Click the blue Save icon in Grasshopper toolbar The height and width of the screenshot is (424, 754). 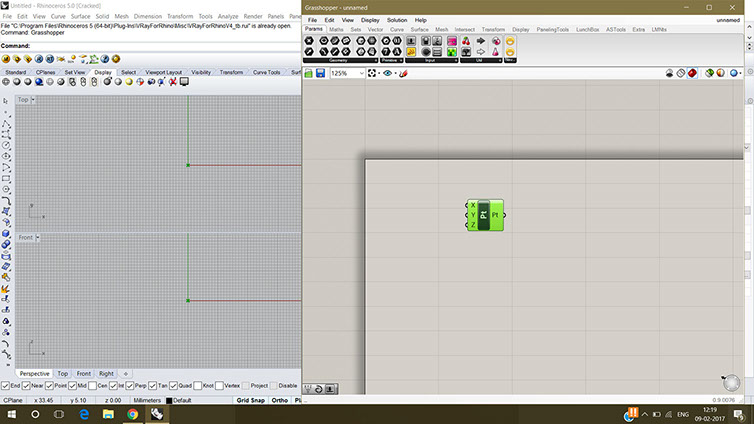coord(321,73)
